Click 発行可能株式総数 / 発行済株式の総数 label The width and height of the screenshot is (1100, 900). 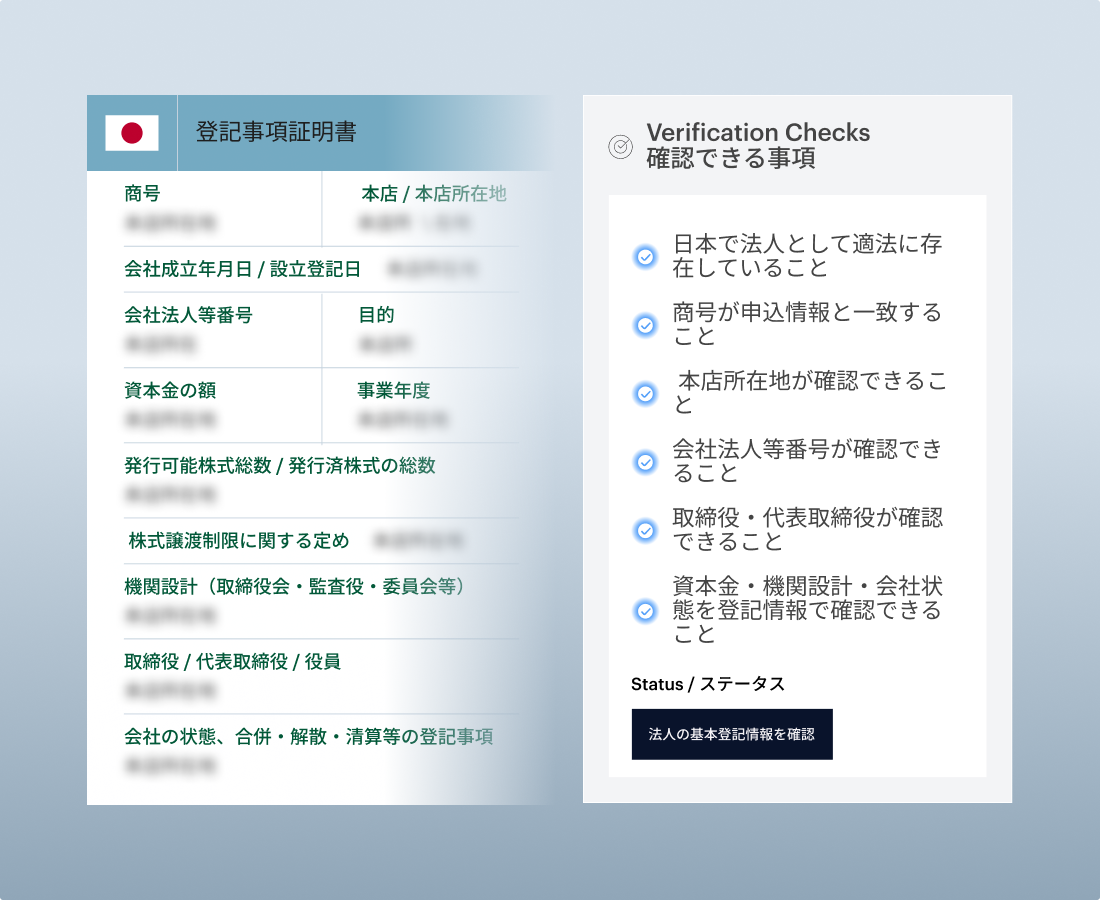280,465
